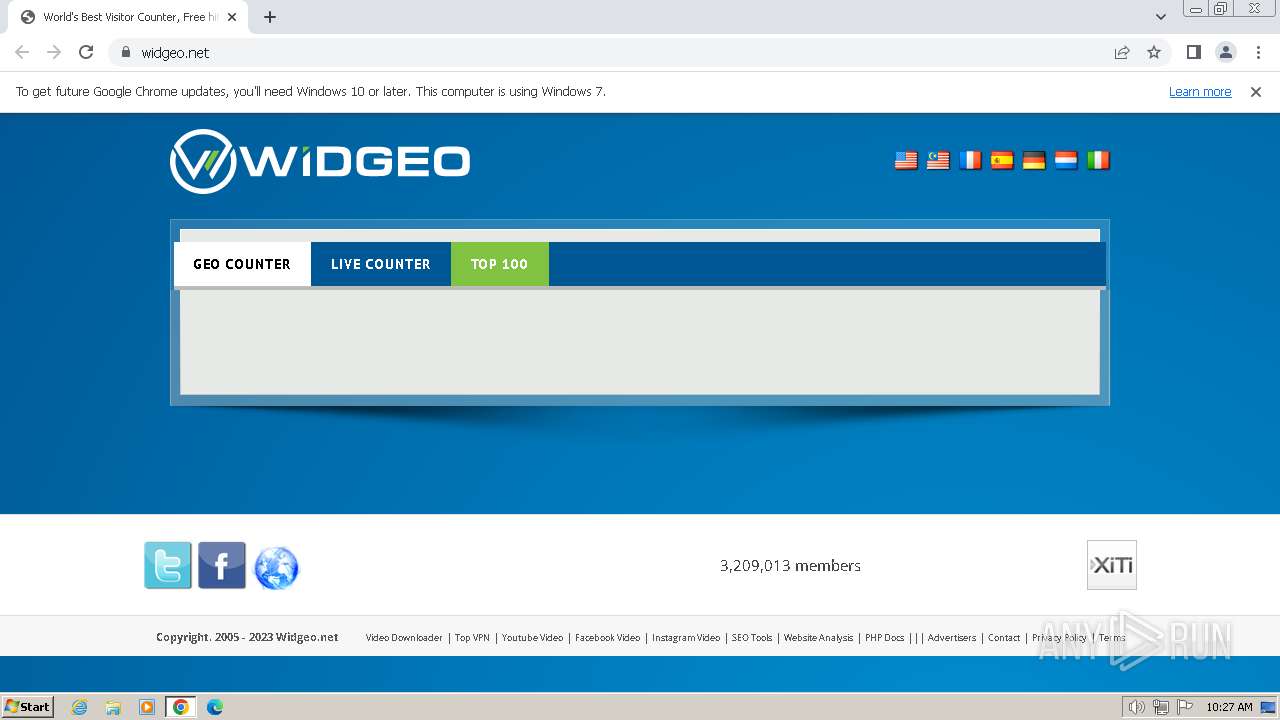The height and width of the screenshot is (720, 1280).
Task: Close the Widgeo browser tab
Action: [232, 17]
